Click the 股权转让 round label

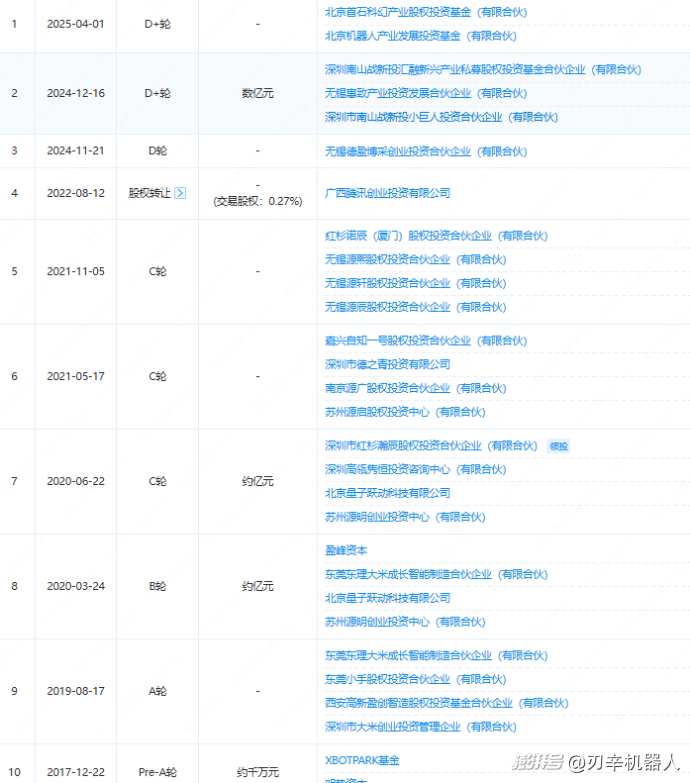tap(149, 193)
